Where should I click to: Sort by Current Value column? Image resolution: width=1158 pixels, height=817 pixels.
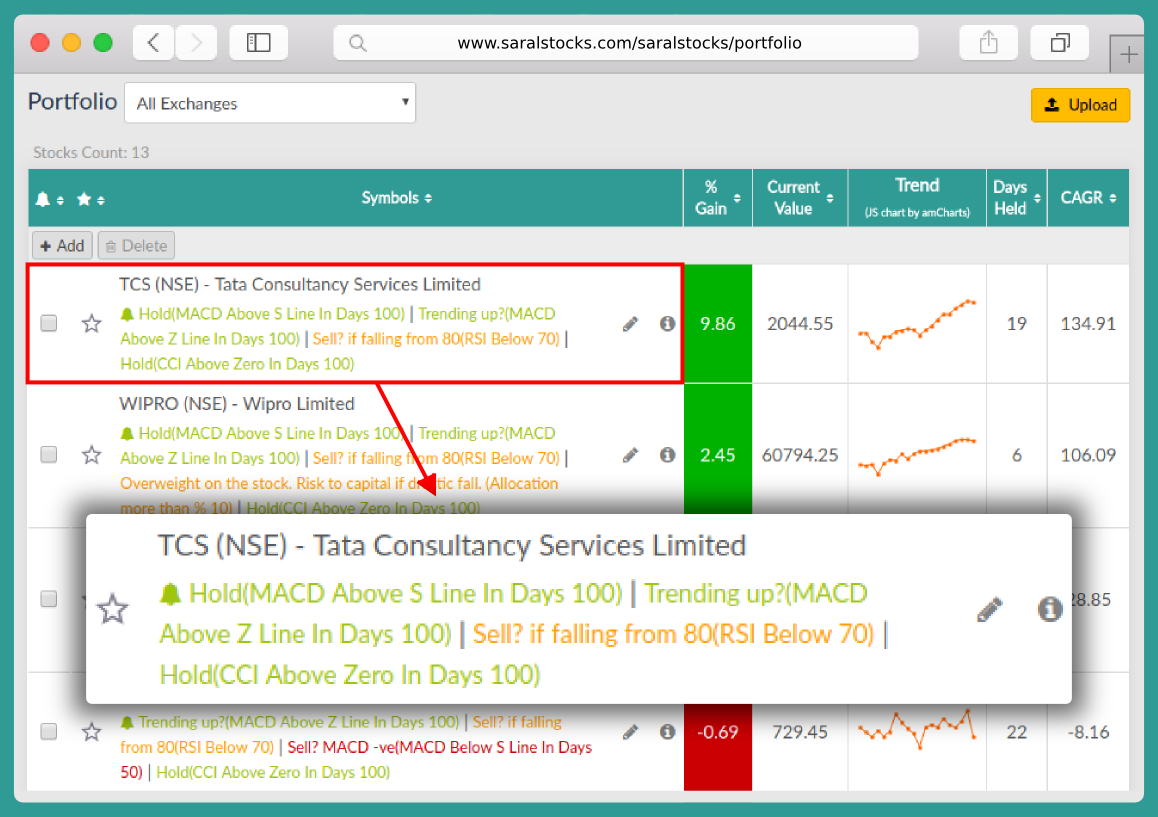(x=800, y=198)
